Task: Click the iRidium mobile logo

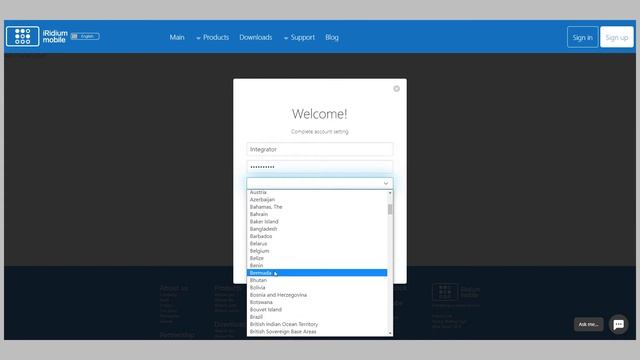Action: pos(37,37)
